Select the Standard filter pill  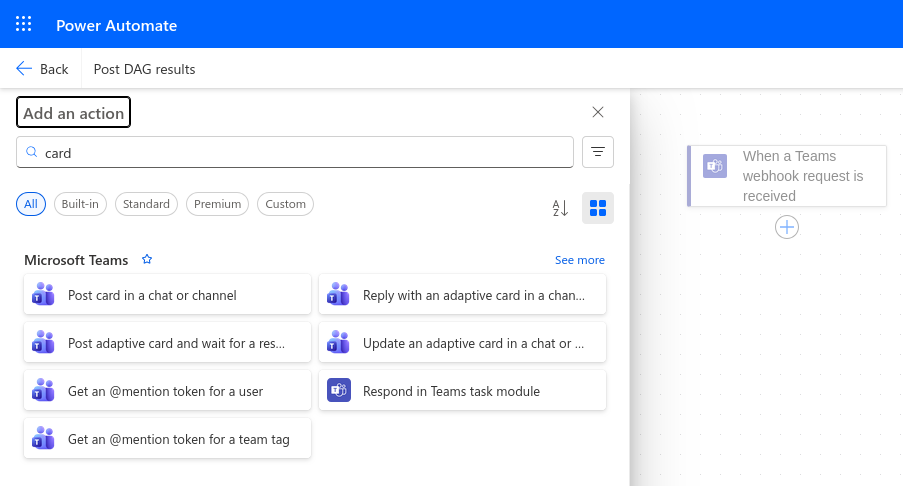click(146, 204)
